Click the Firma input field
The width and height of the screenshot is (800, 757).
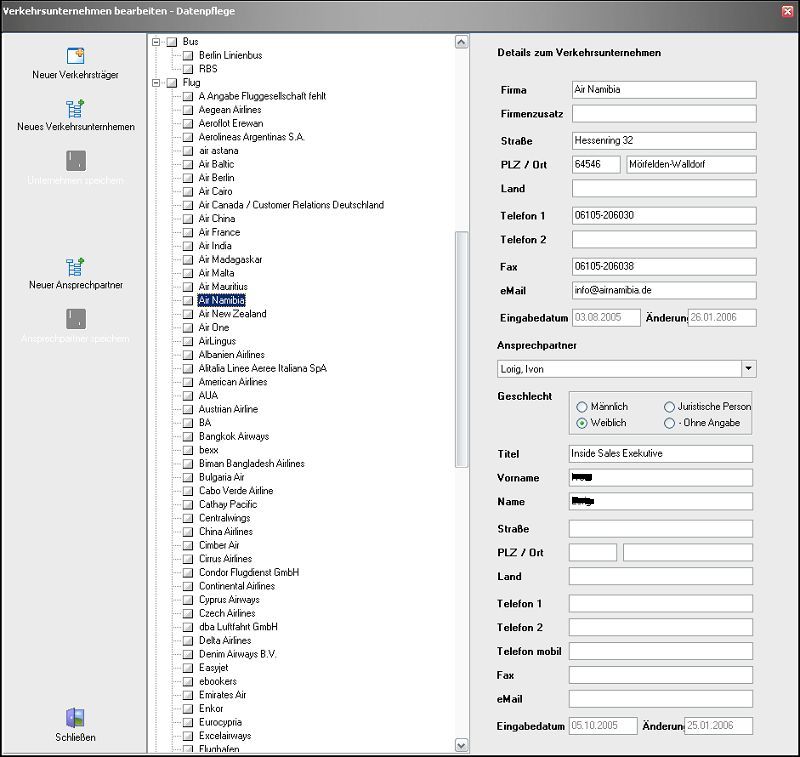[x=664, y=90]
